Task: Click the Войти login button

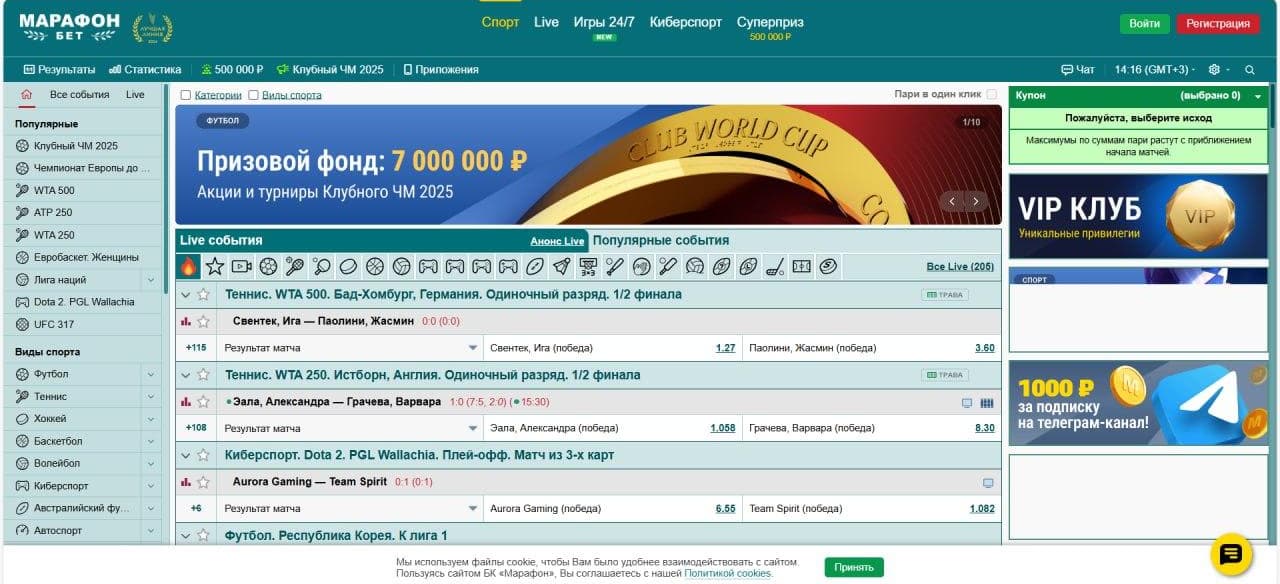Action: [x=1144, y=24]
